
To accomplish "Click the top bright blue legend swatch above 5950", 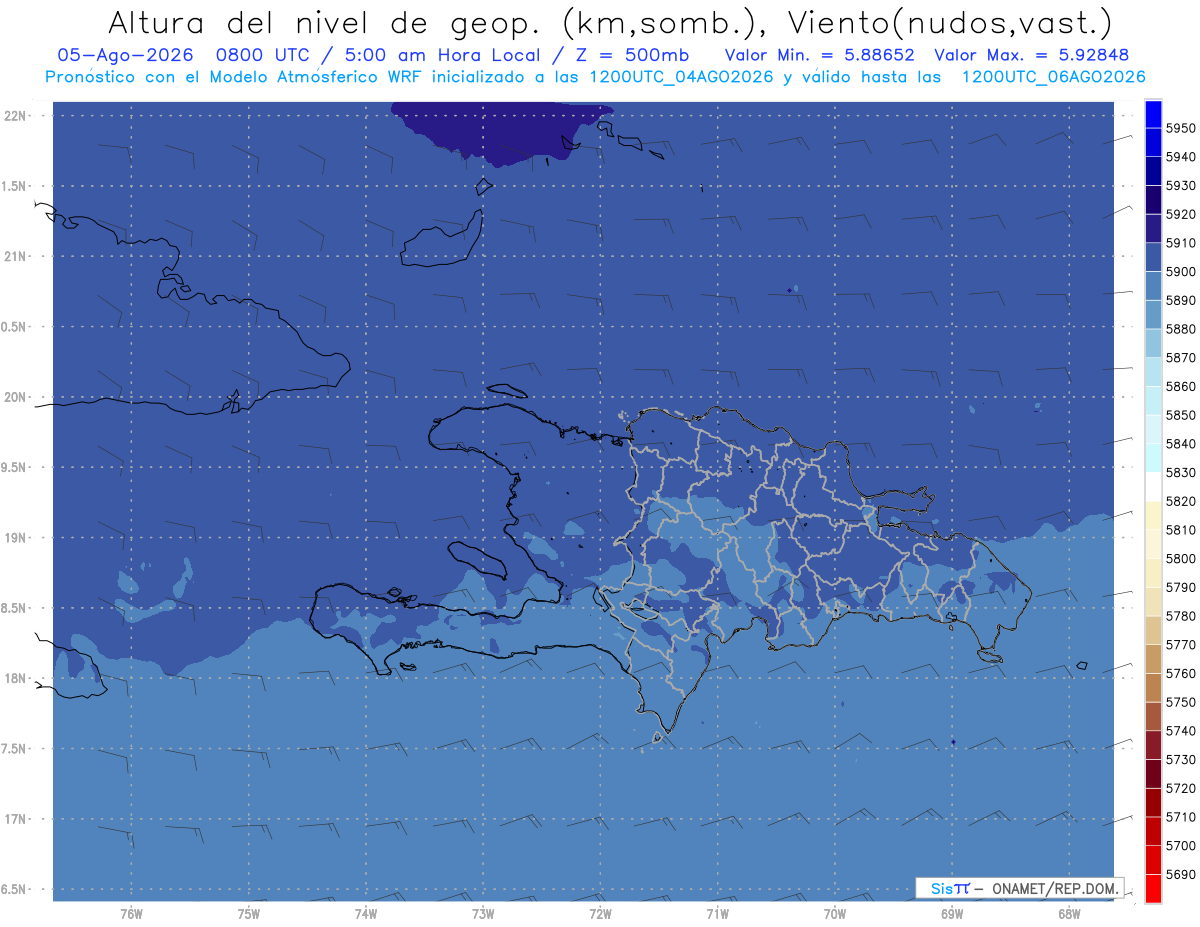I will coord(1153,113).
